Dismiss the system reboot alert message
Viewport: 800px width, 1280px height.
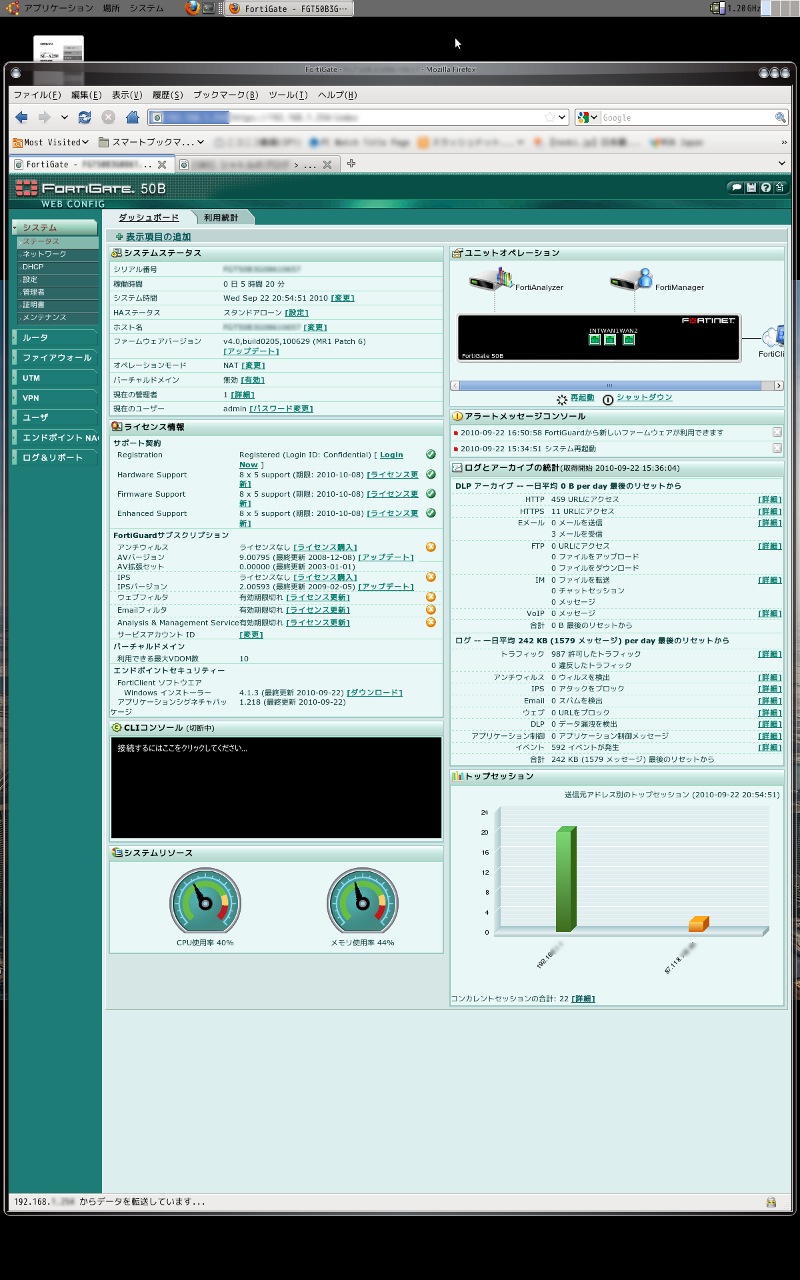pyautogui.click(x=777, y=448)
